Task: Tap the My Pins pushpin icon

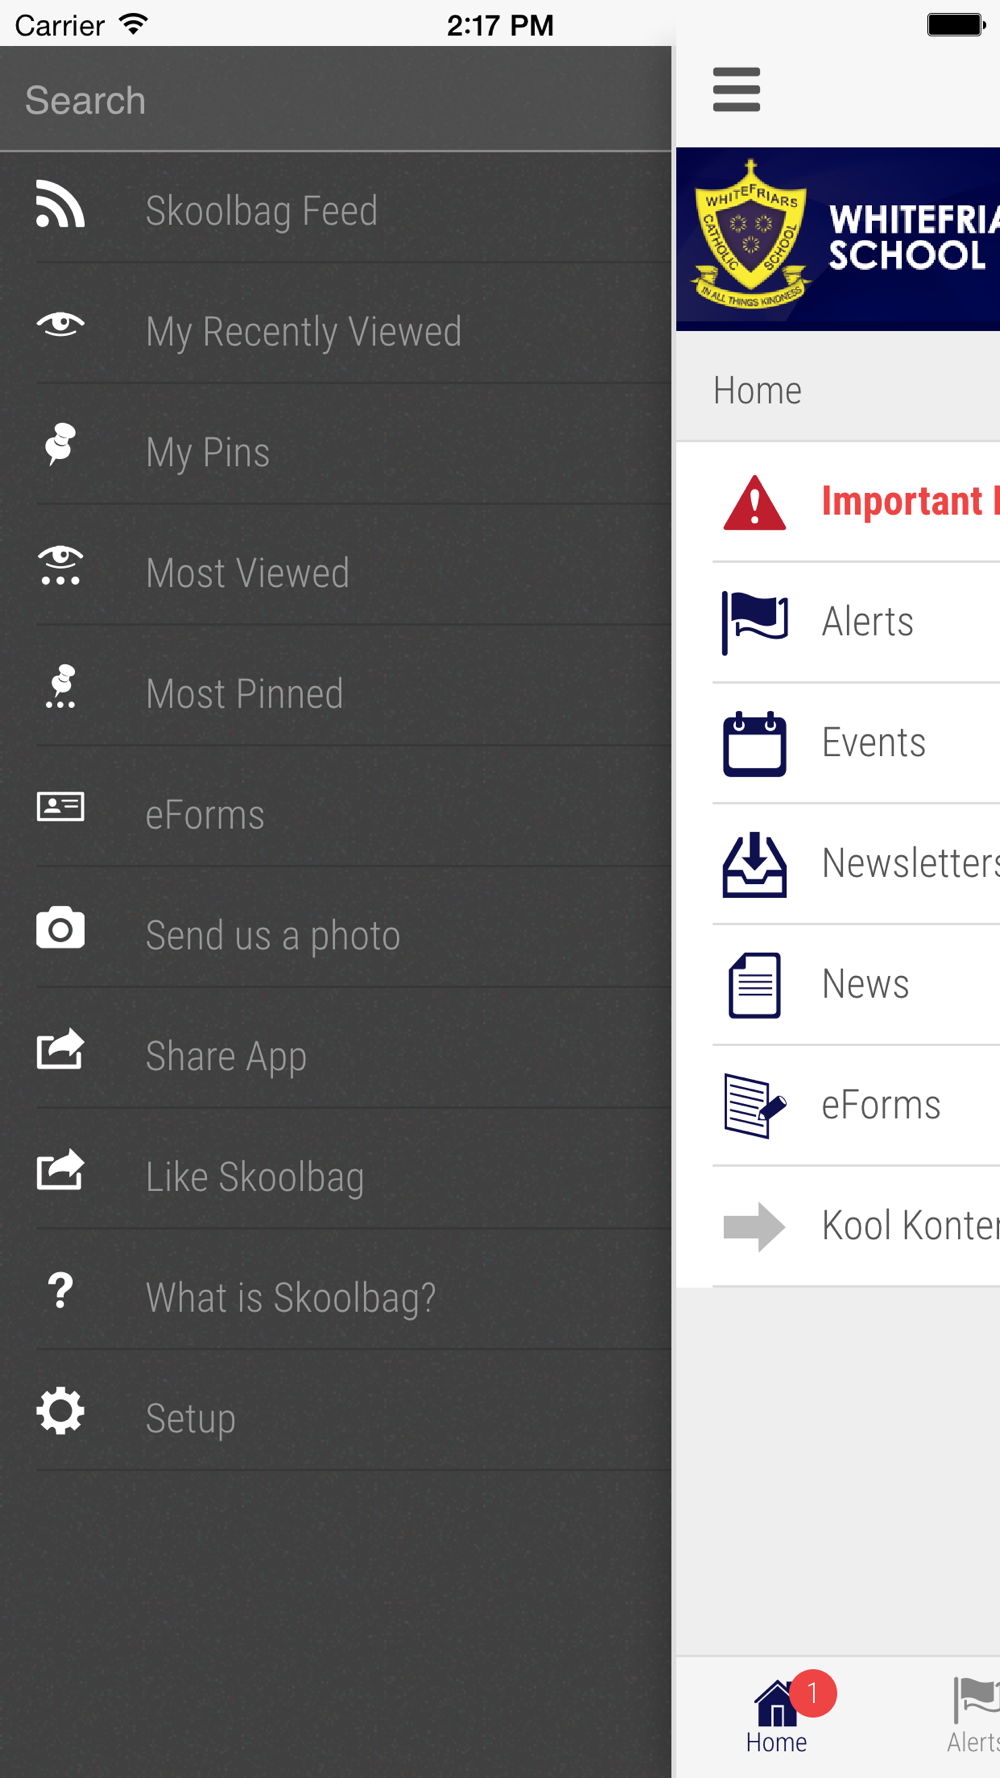Action: 60,444
